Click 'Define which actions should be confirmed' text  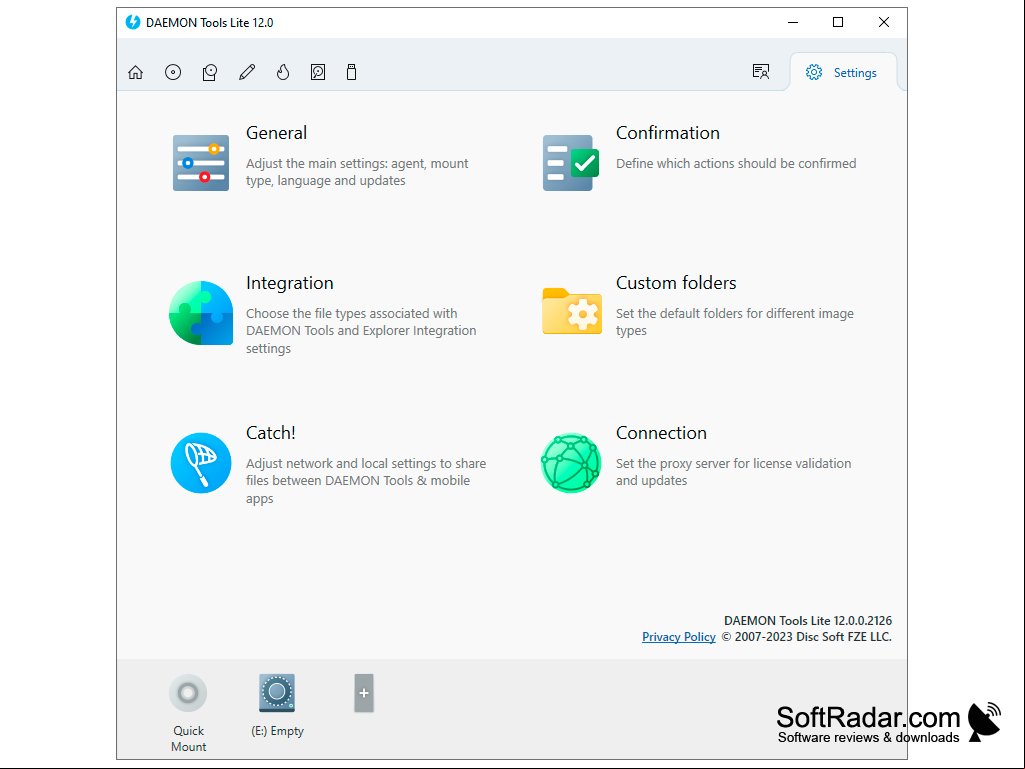pos(736,163)
